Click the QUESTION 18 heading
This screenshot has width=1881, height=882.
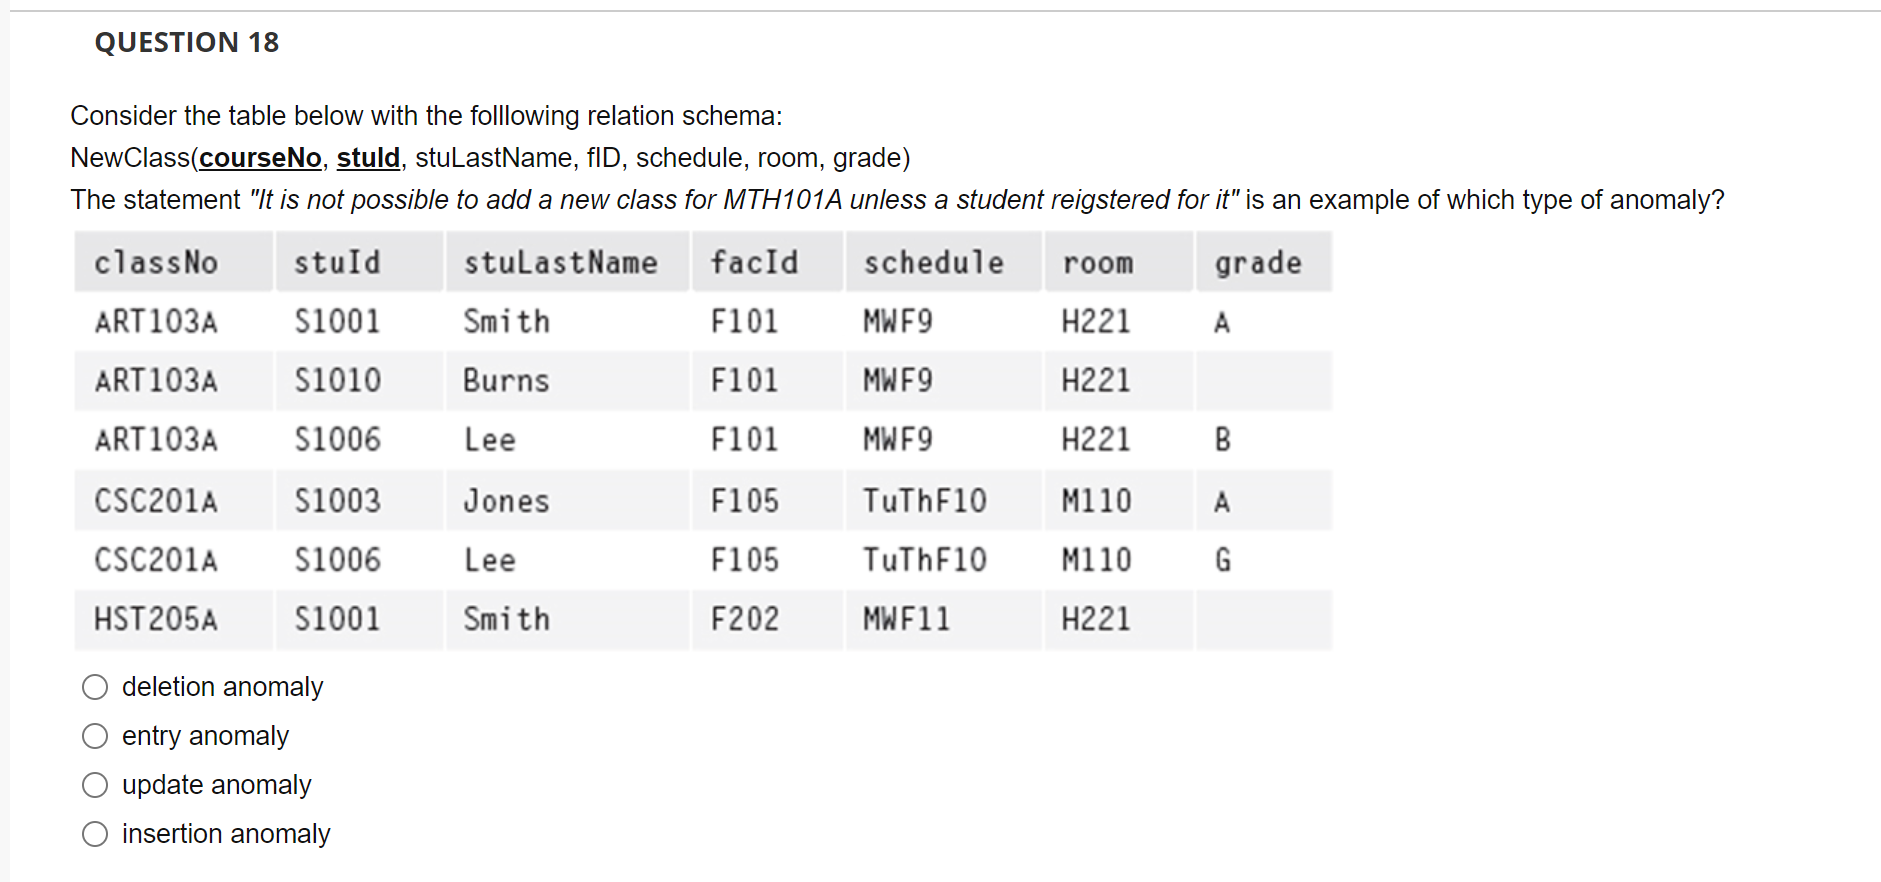(187, 42)
